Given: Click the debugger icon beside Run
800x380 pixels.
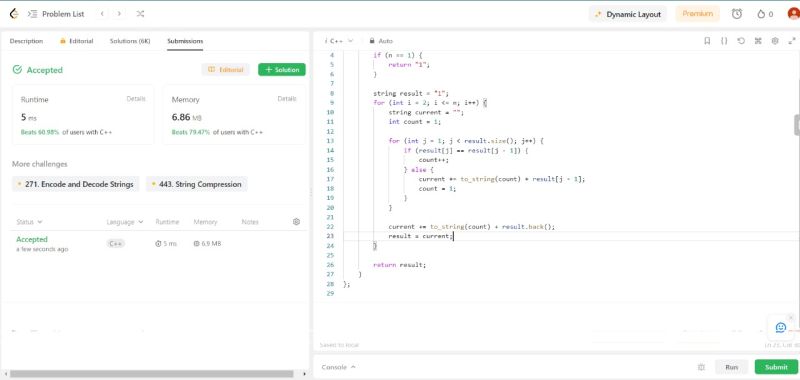Looking at the screenshot, I should [701, 367].
